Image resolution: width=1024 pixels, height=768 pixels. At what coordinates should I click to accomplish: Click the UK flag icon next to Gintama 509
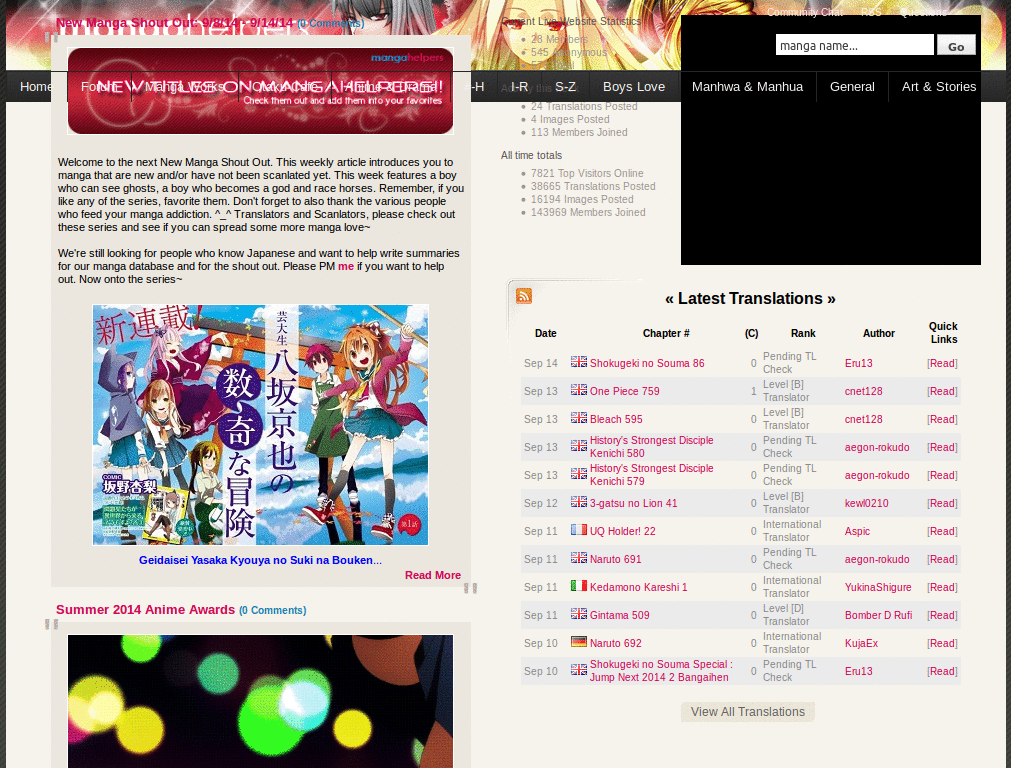(x=579, y=614)
